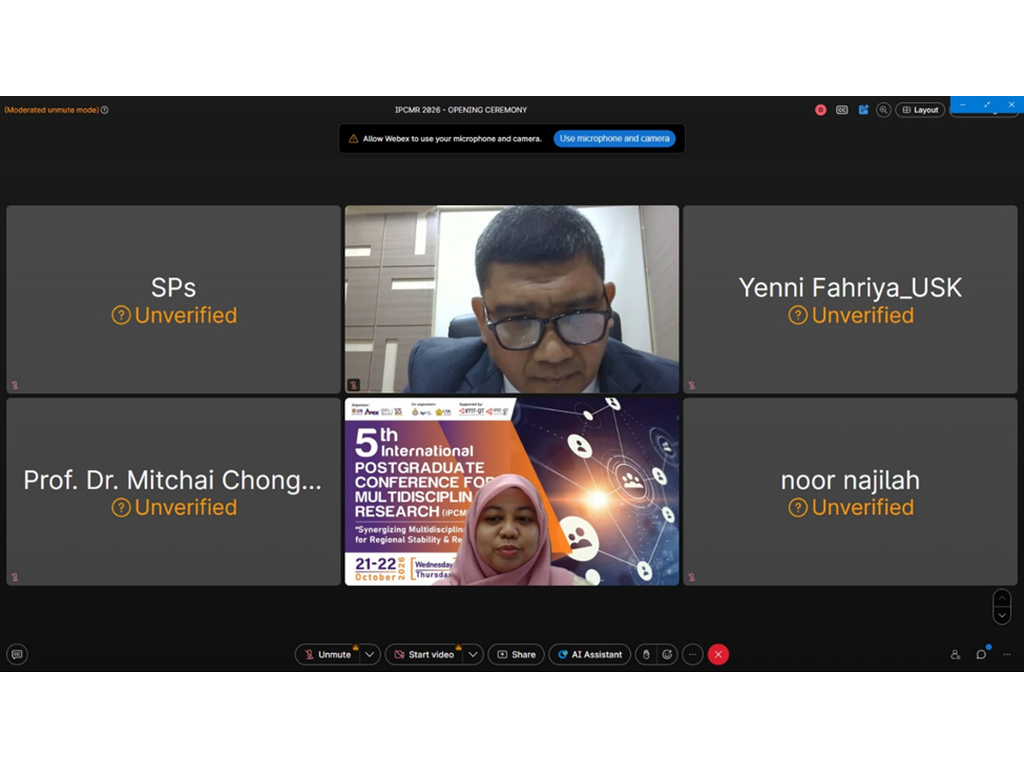Click the red recording indicator icon

(x=820, y=110)
